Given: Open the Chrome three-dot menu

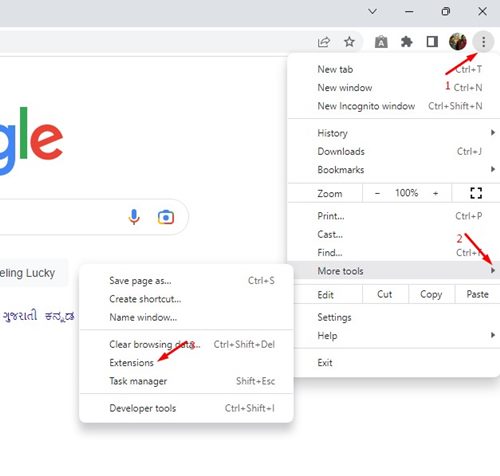Looking at the screenshot, I should 483,42.
